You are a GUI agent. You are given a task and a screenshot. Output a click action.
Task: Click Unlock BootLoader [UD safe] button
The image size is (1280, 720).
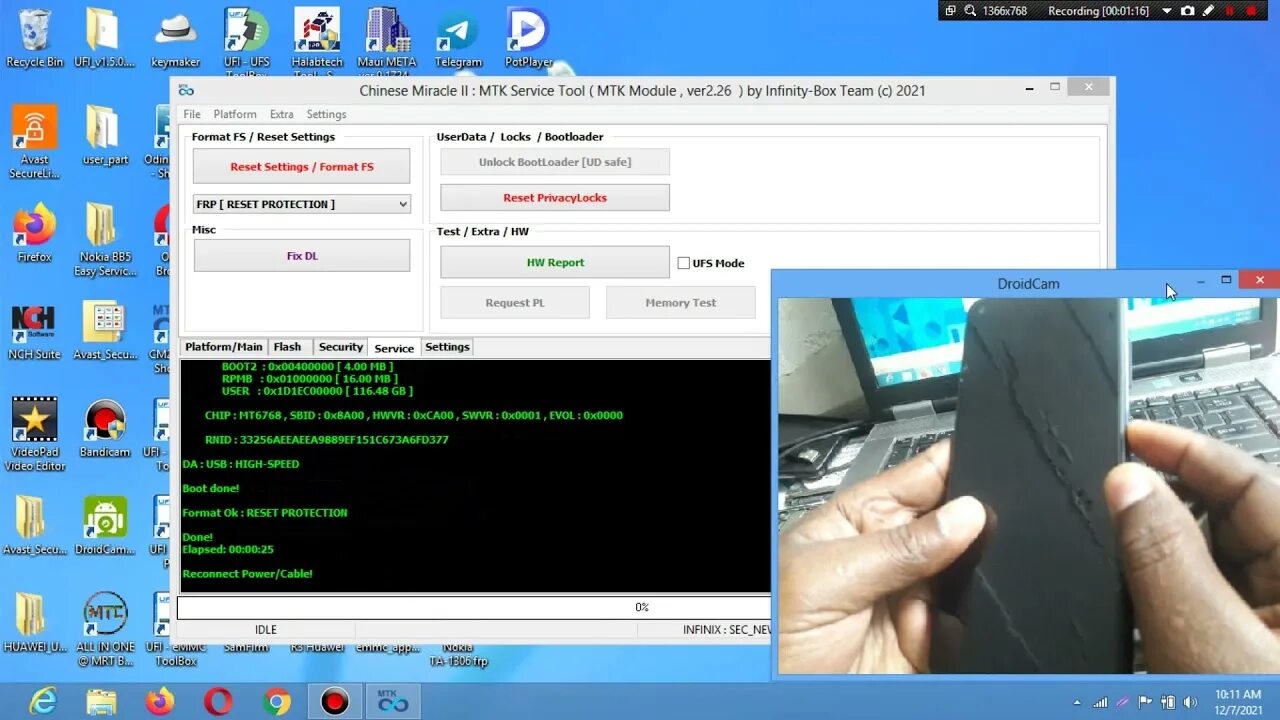click(x=555, y=162)
